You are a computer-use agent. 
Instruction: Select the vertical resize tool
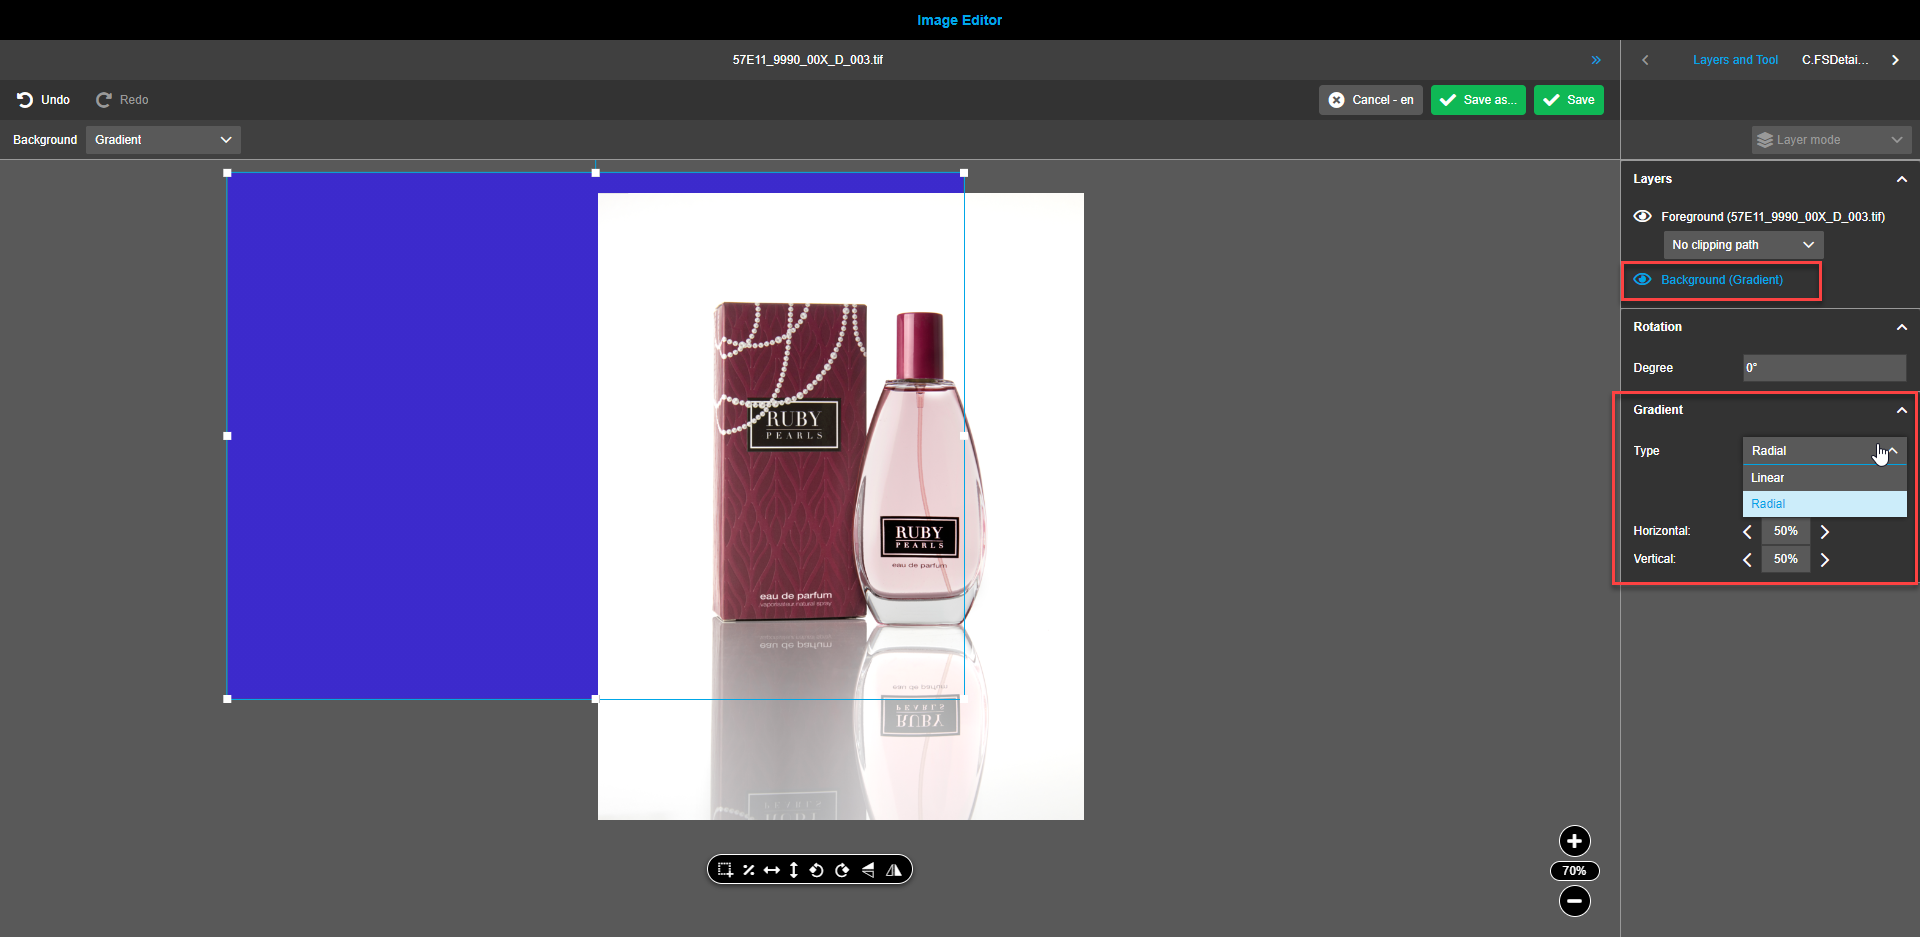click(793, 869)
